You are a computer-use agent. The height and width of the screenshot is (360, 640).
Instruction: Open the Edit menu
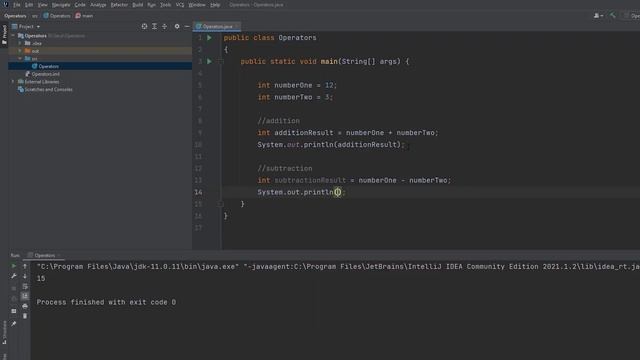(29, 5)
